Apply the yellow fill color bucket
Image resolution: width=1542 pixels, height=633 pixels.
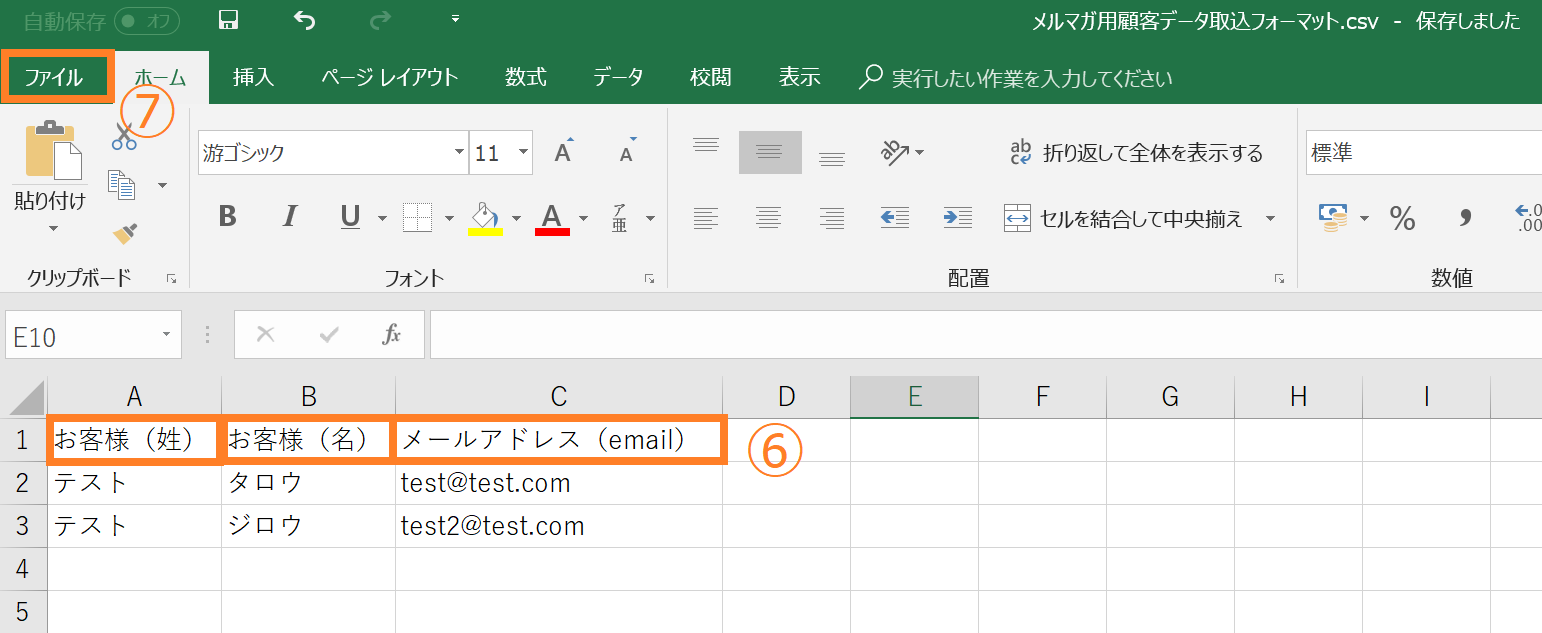pyautogui.click(x=485, y=217)
